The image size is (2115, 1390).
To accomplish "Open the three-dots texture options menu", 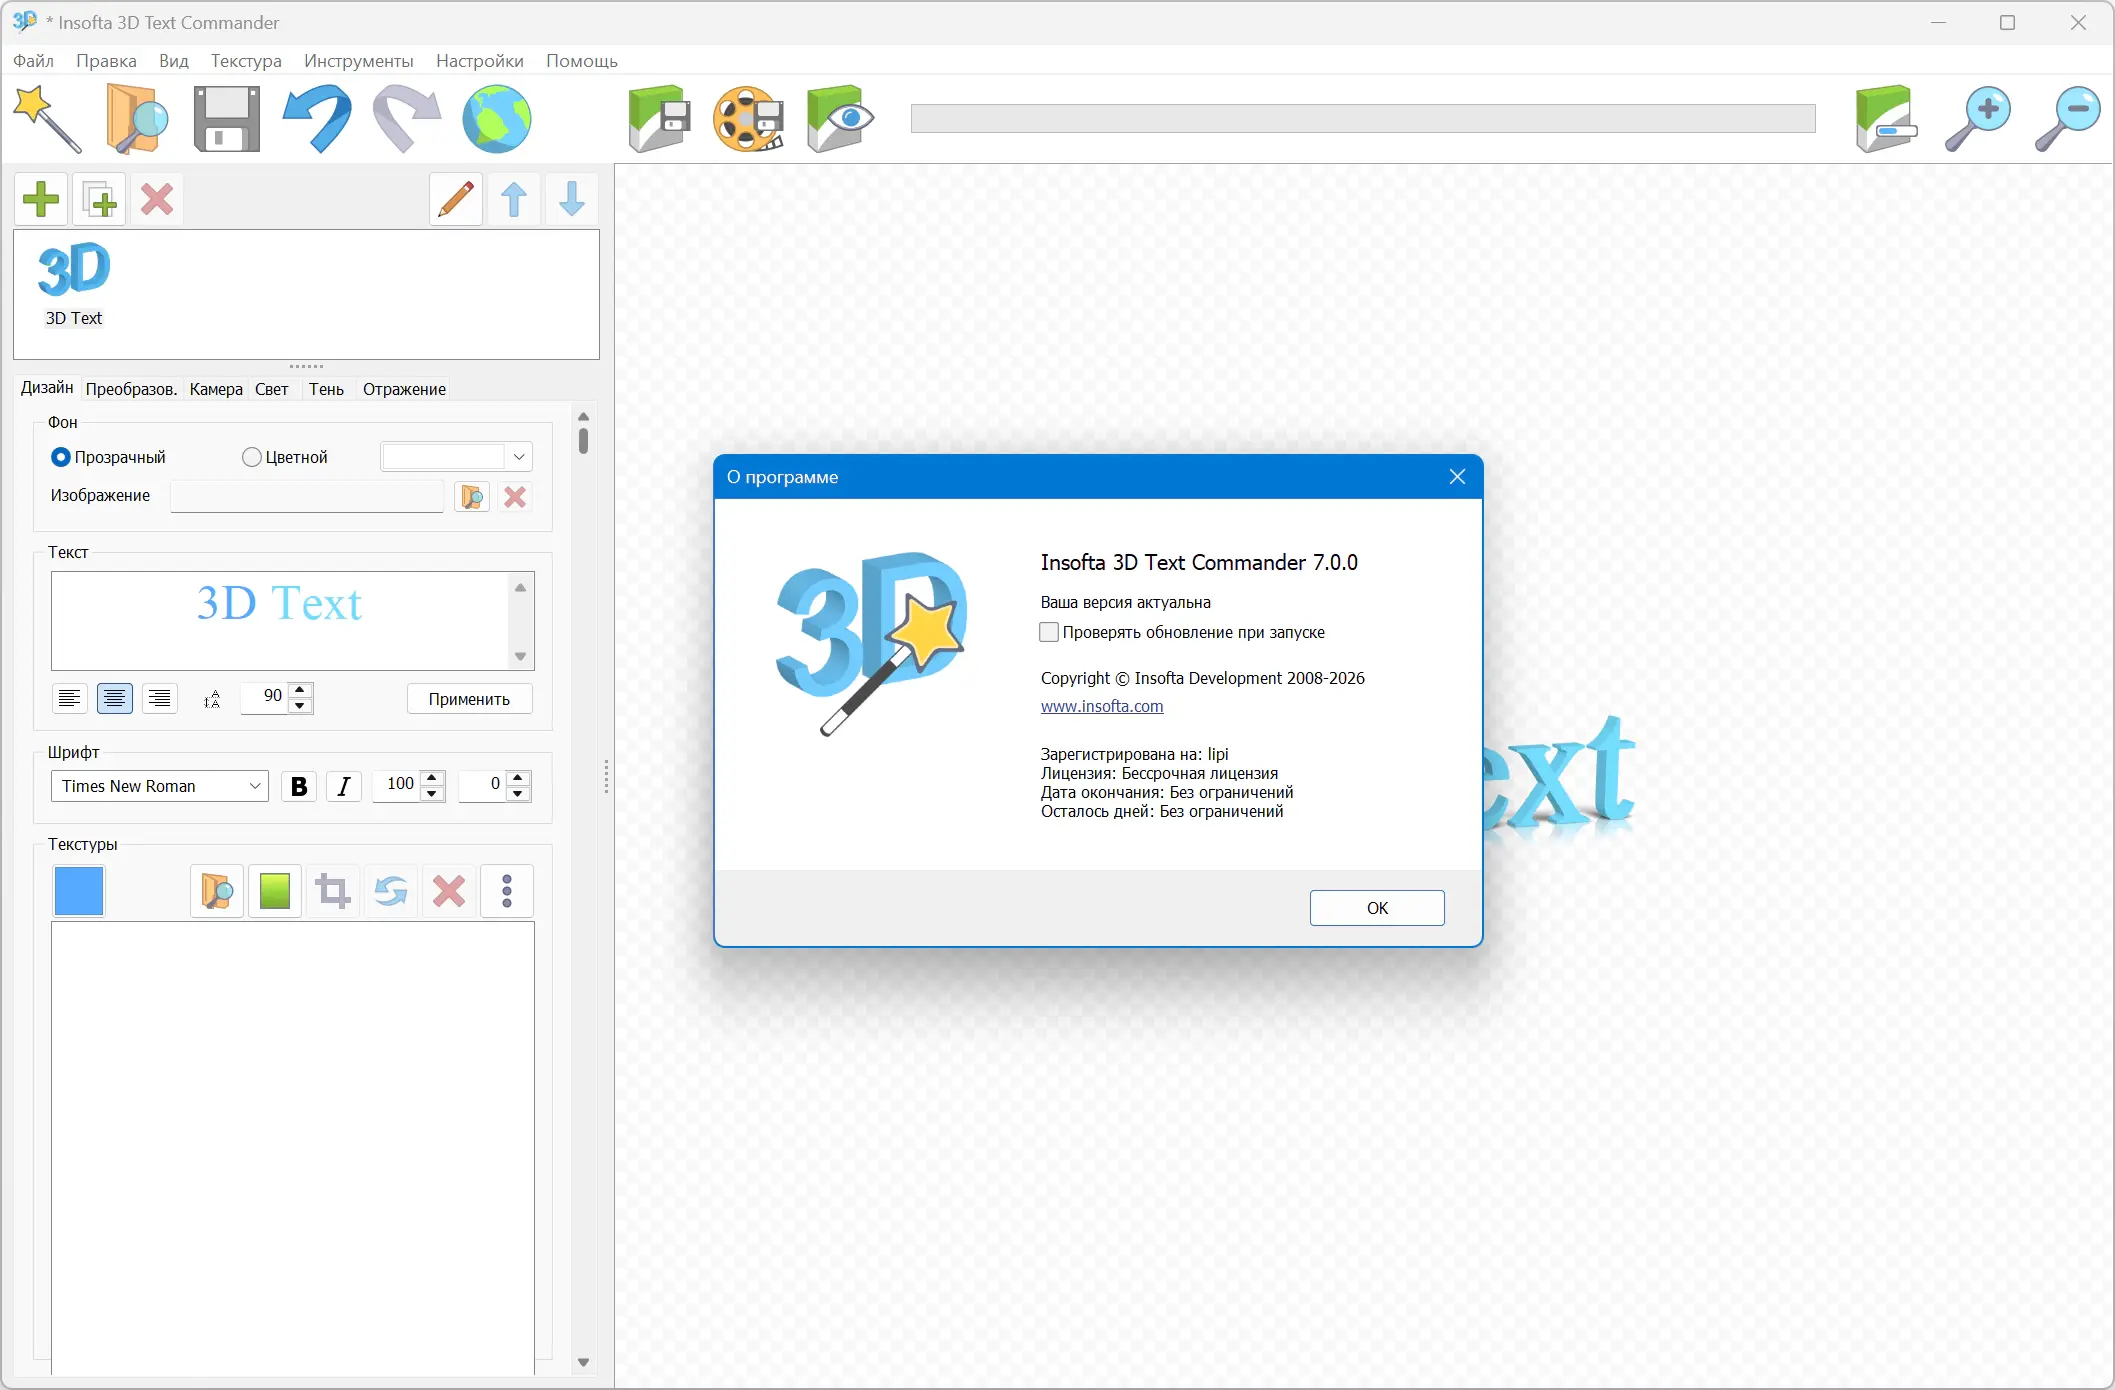I will pyautogui.click(x=507, y=891).
